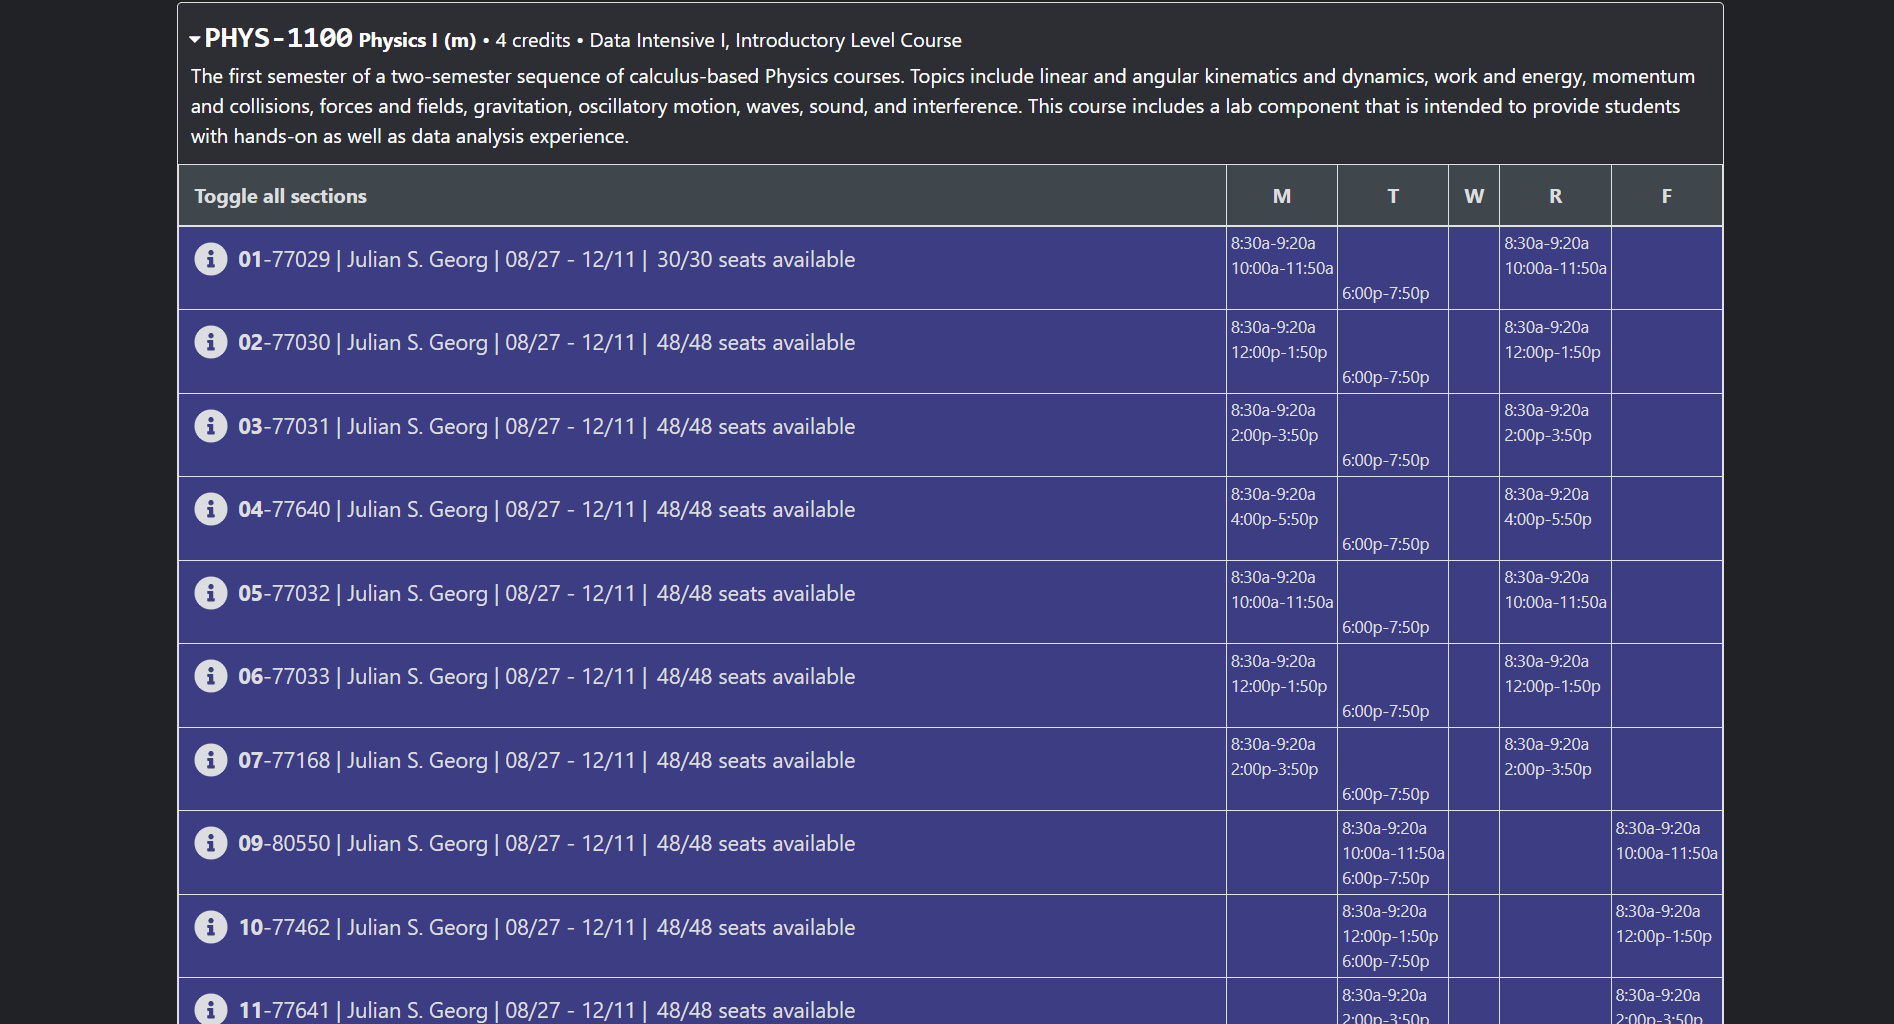Click Thursday 12:00p-1:50p in section 02

click(x=1553, y=352)
